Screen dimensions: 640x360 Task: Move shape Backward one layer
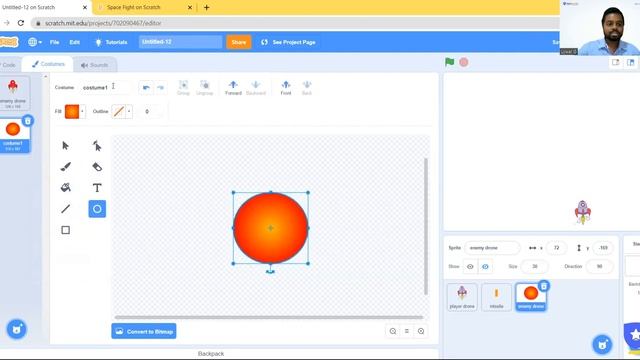pos(256,87)
